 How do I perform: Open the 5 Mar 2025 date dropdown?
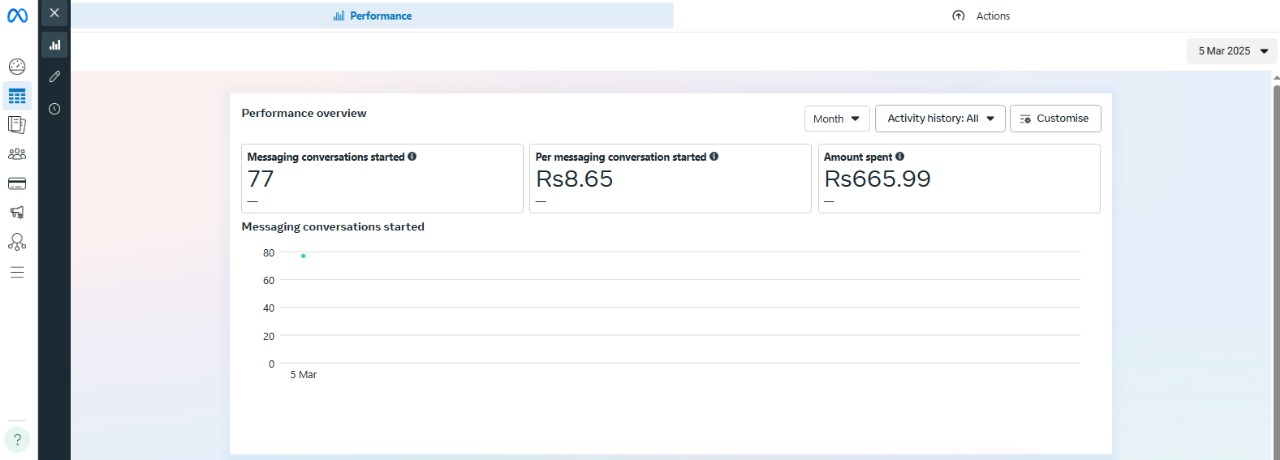pyautogui.click(x=1231, y=51)
